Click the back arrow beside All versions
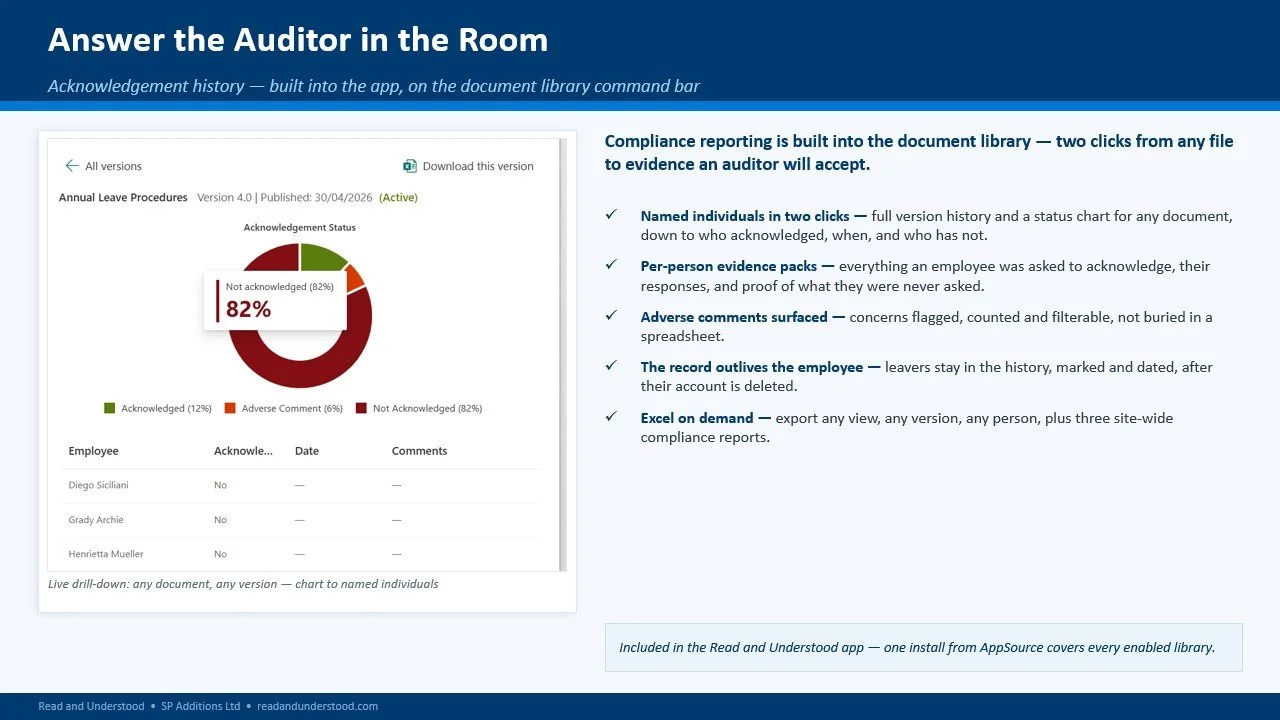 click(72, 166)
